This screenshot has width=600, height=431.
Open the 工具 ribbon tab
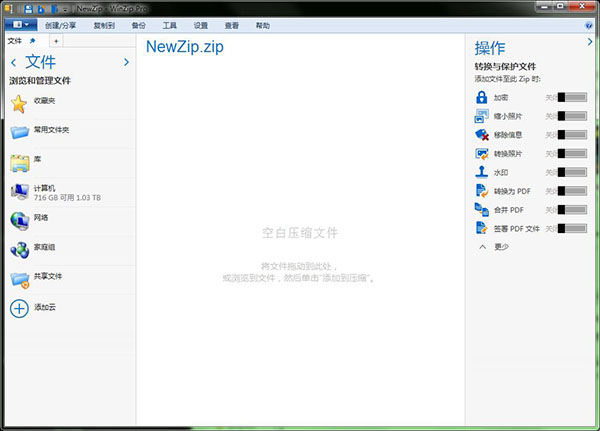170,25
